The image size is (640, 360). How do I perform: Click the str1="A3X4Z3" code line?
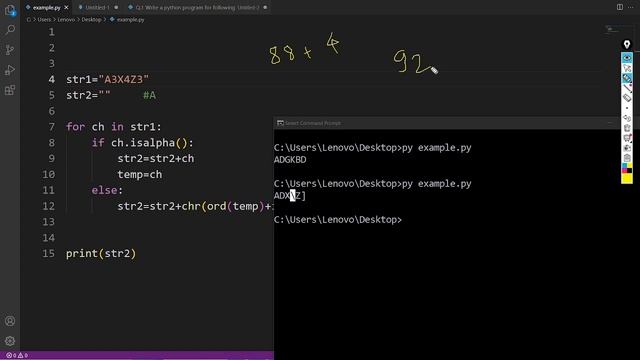[107, 79]
